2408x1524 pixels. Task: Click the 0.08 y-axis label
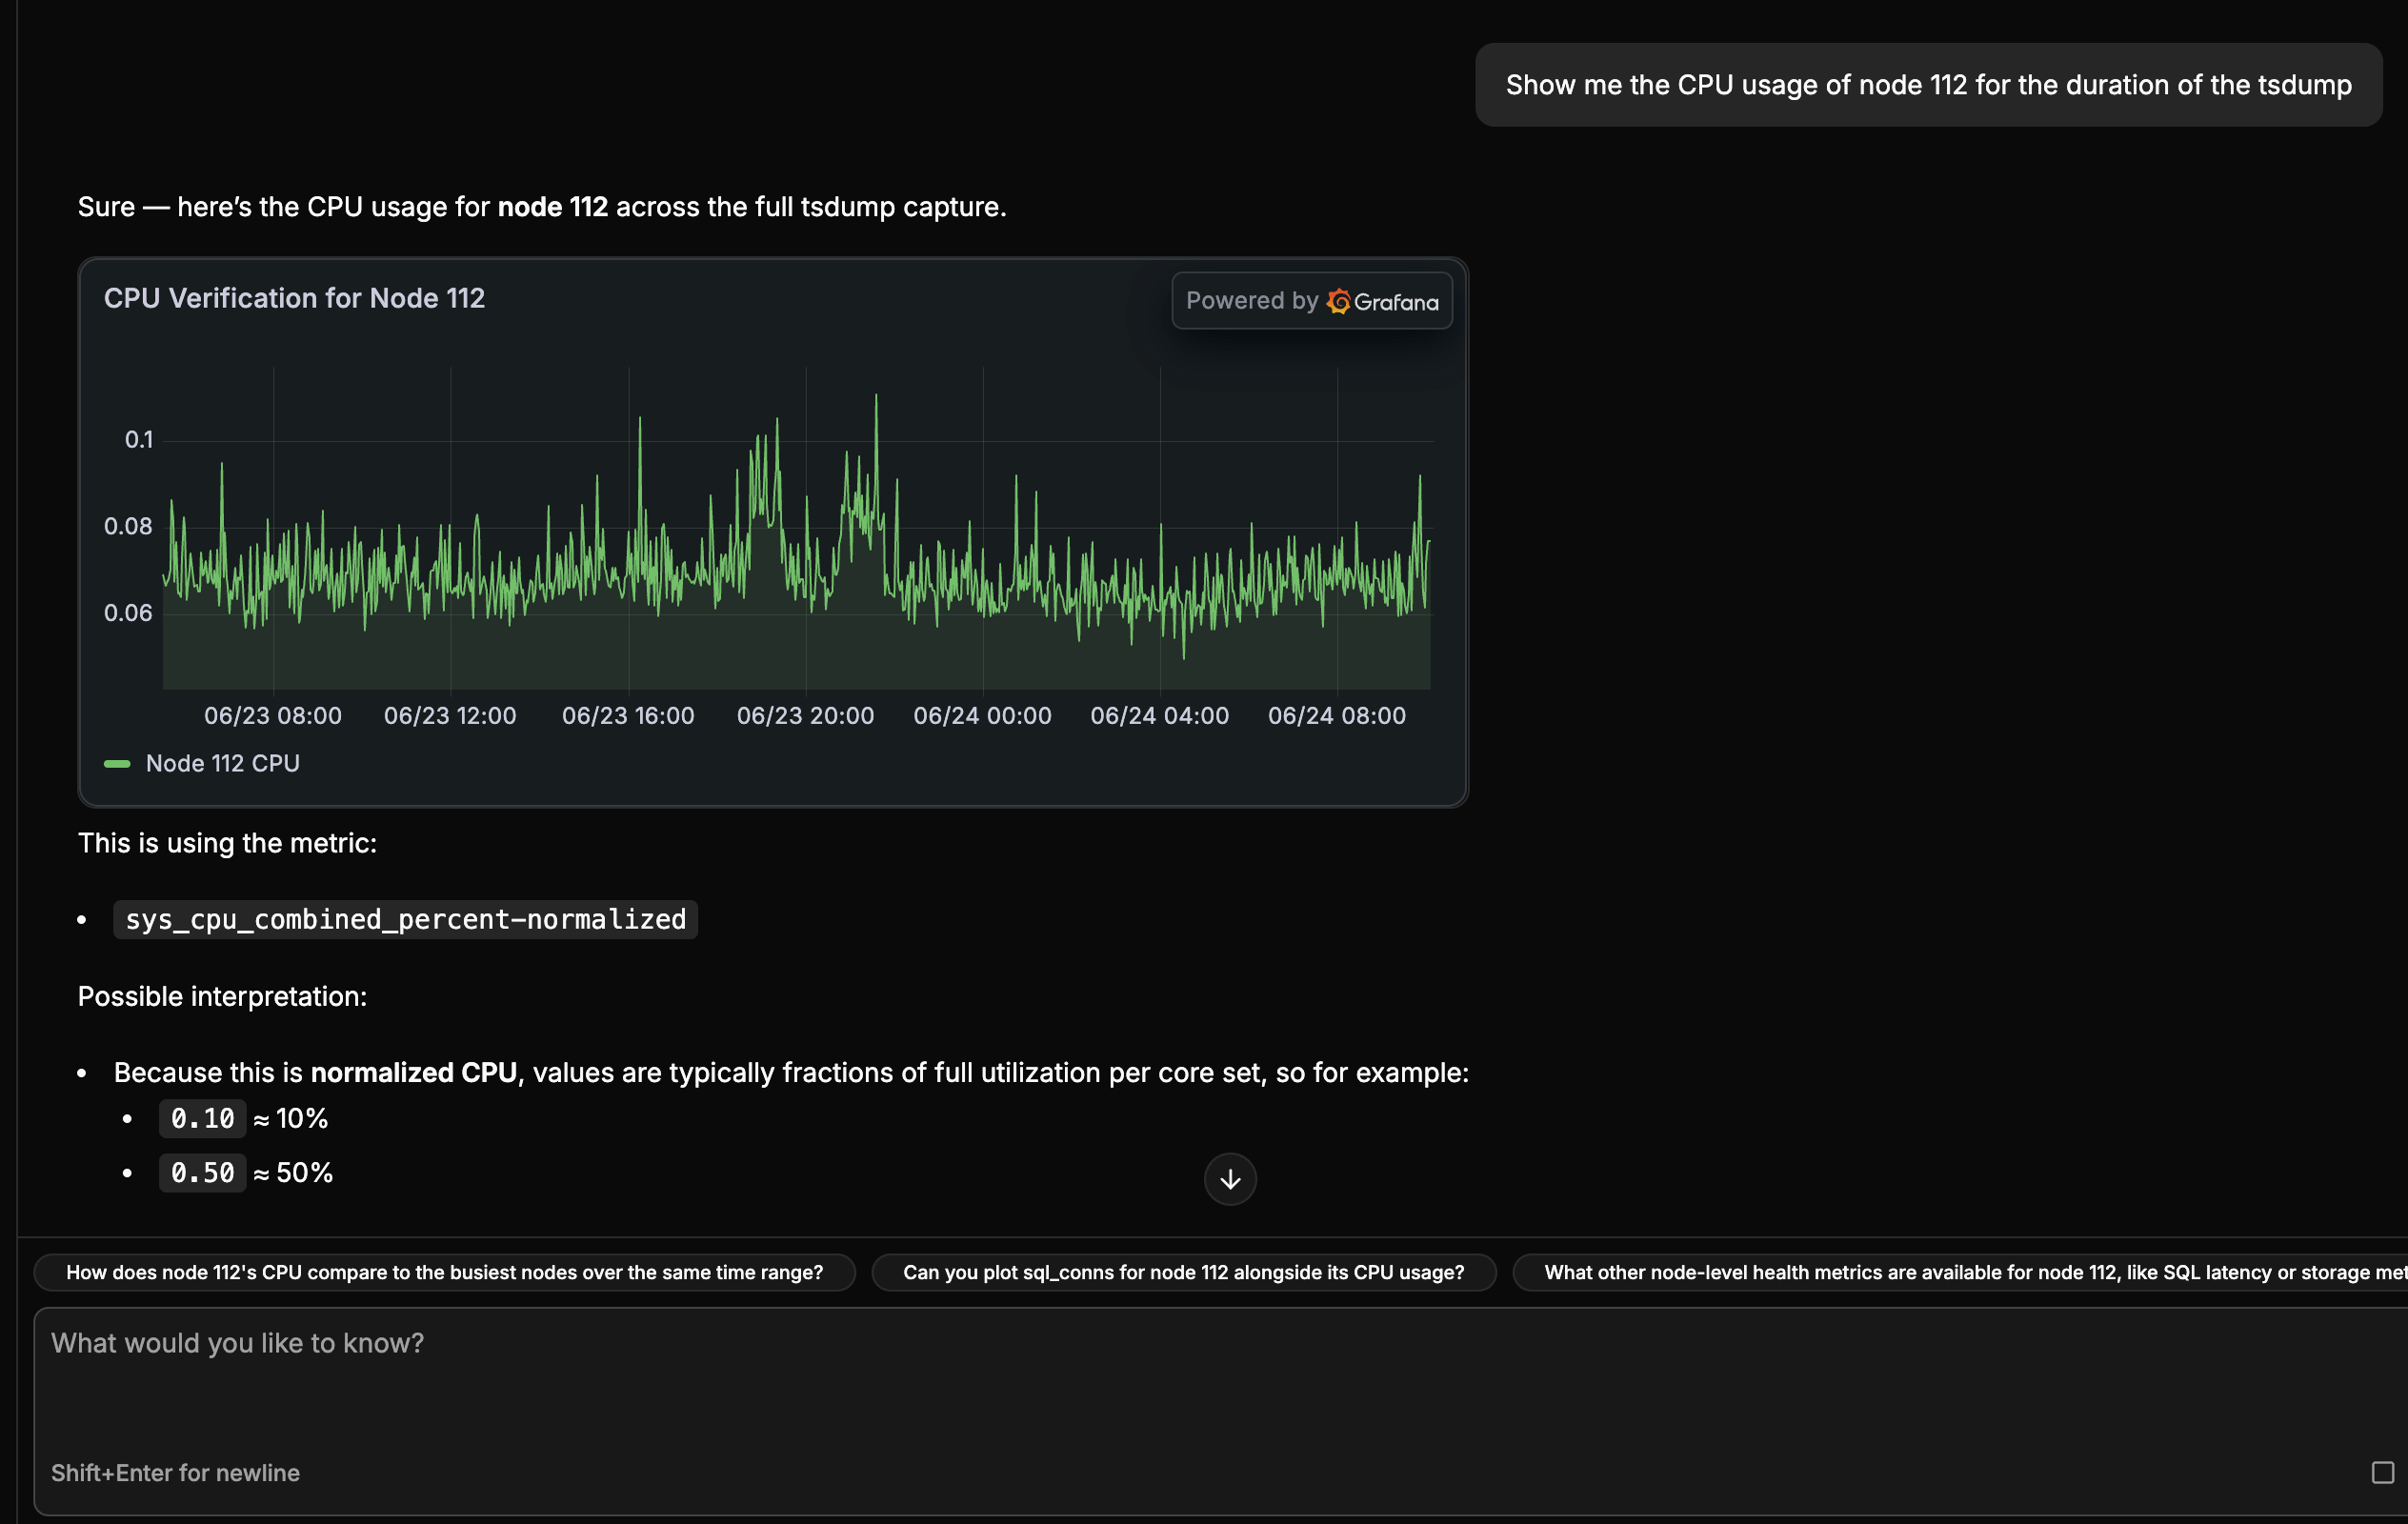pyautogui.click(x=128, y=526)
